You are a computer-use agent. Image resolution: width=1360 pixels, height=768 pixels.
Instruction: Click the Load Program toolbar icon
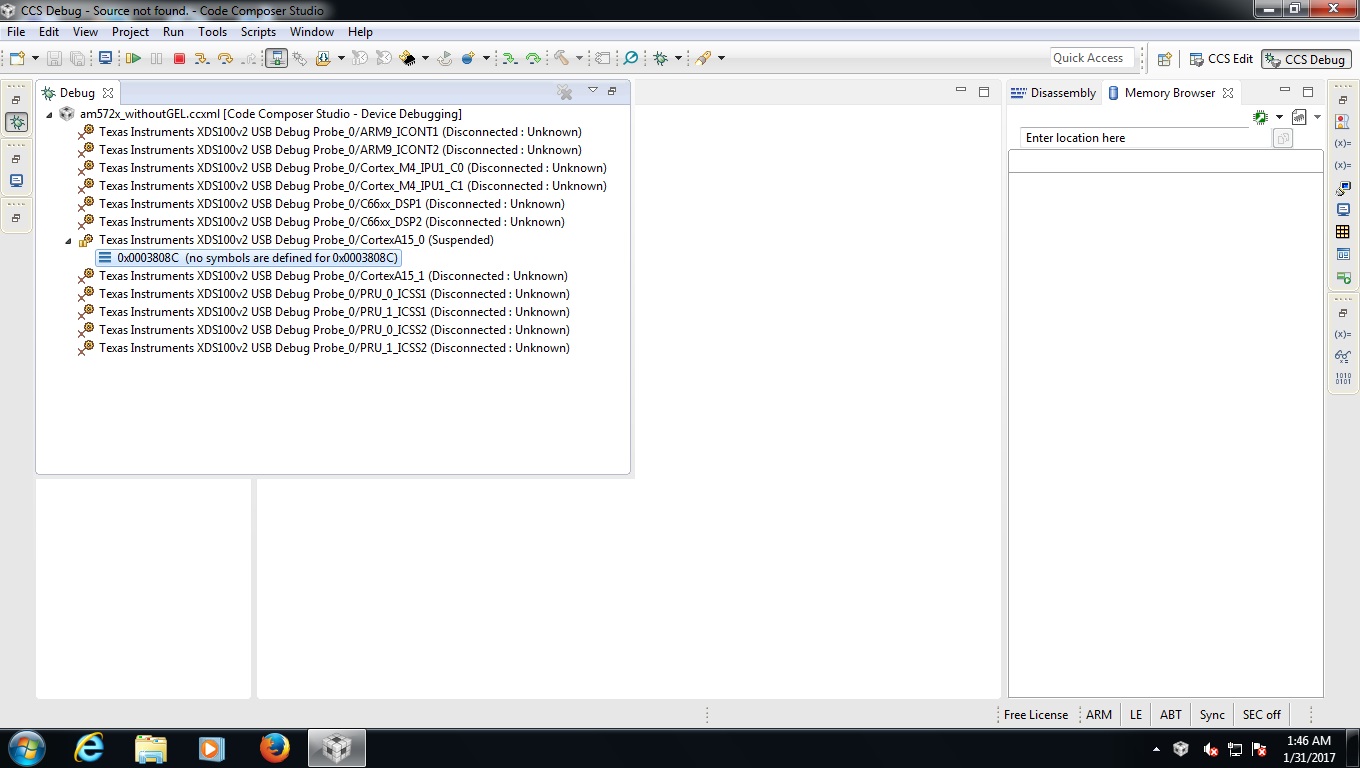tap(323, 58)
